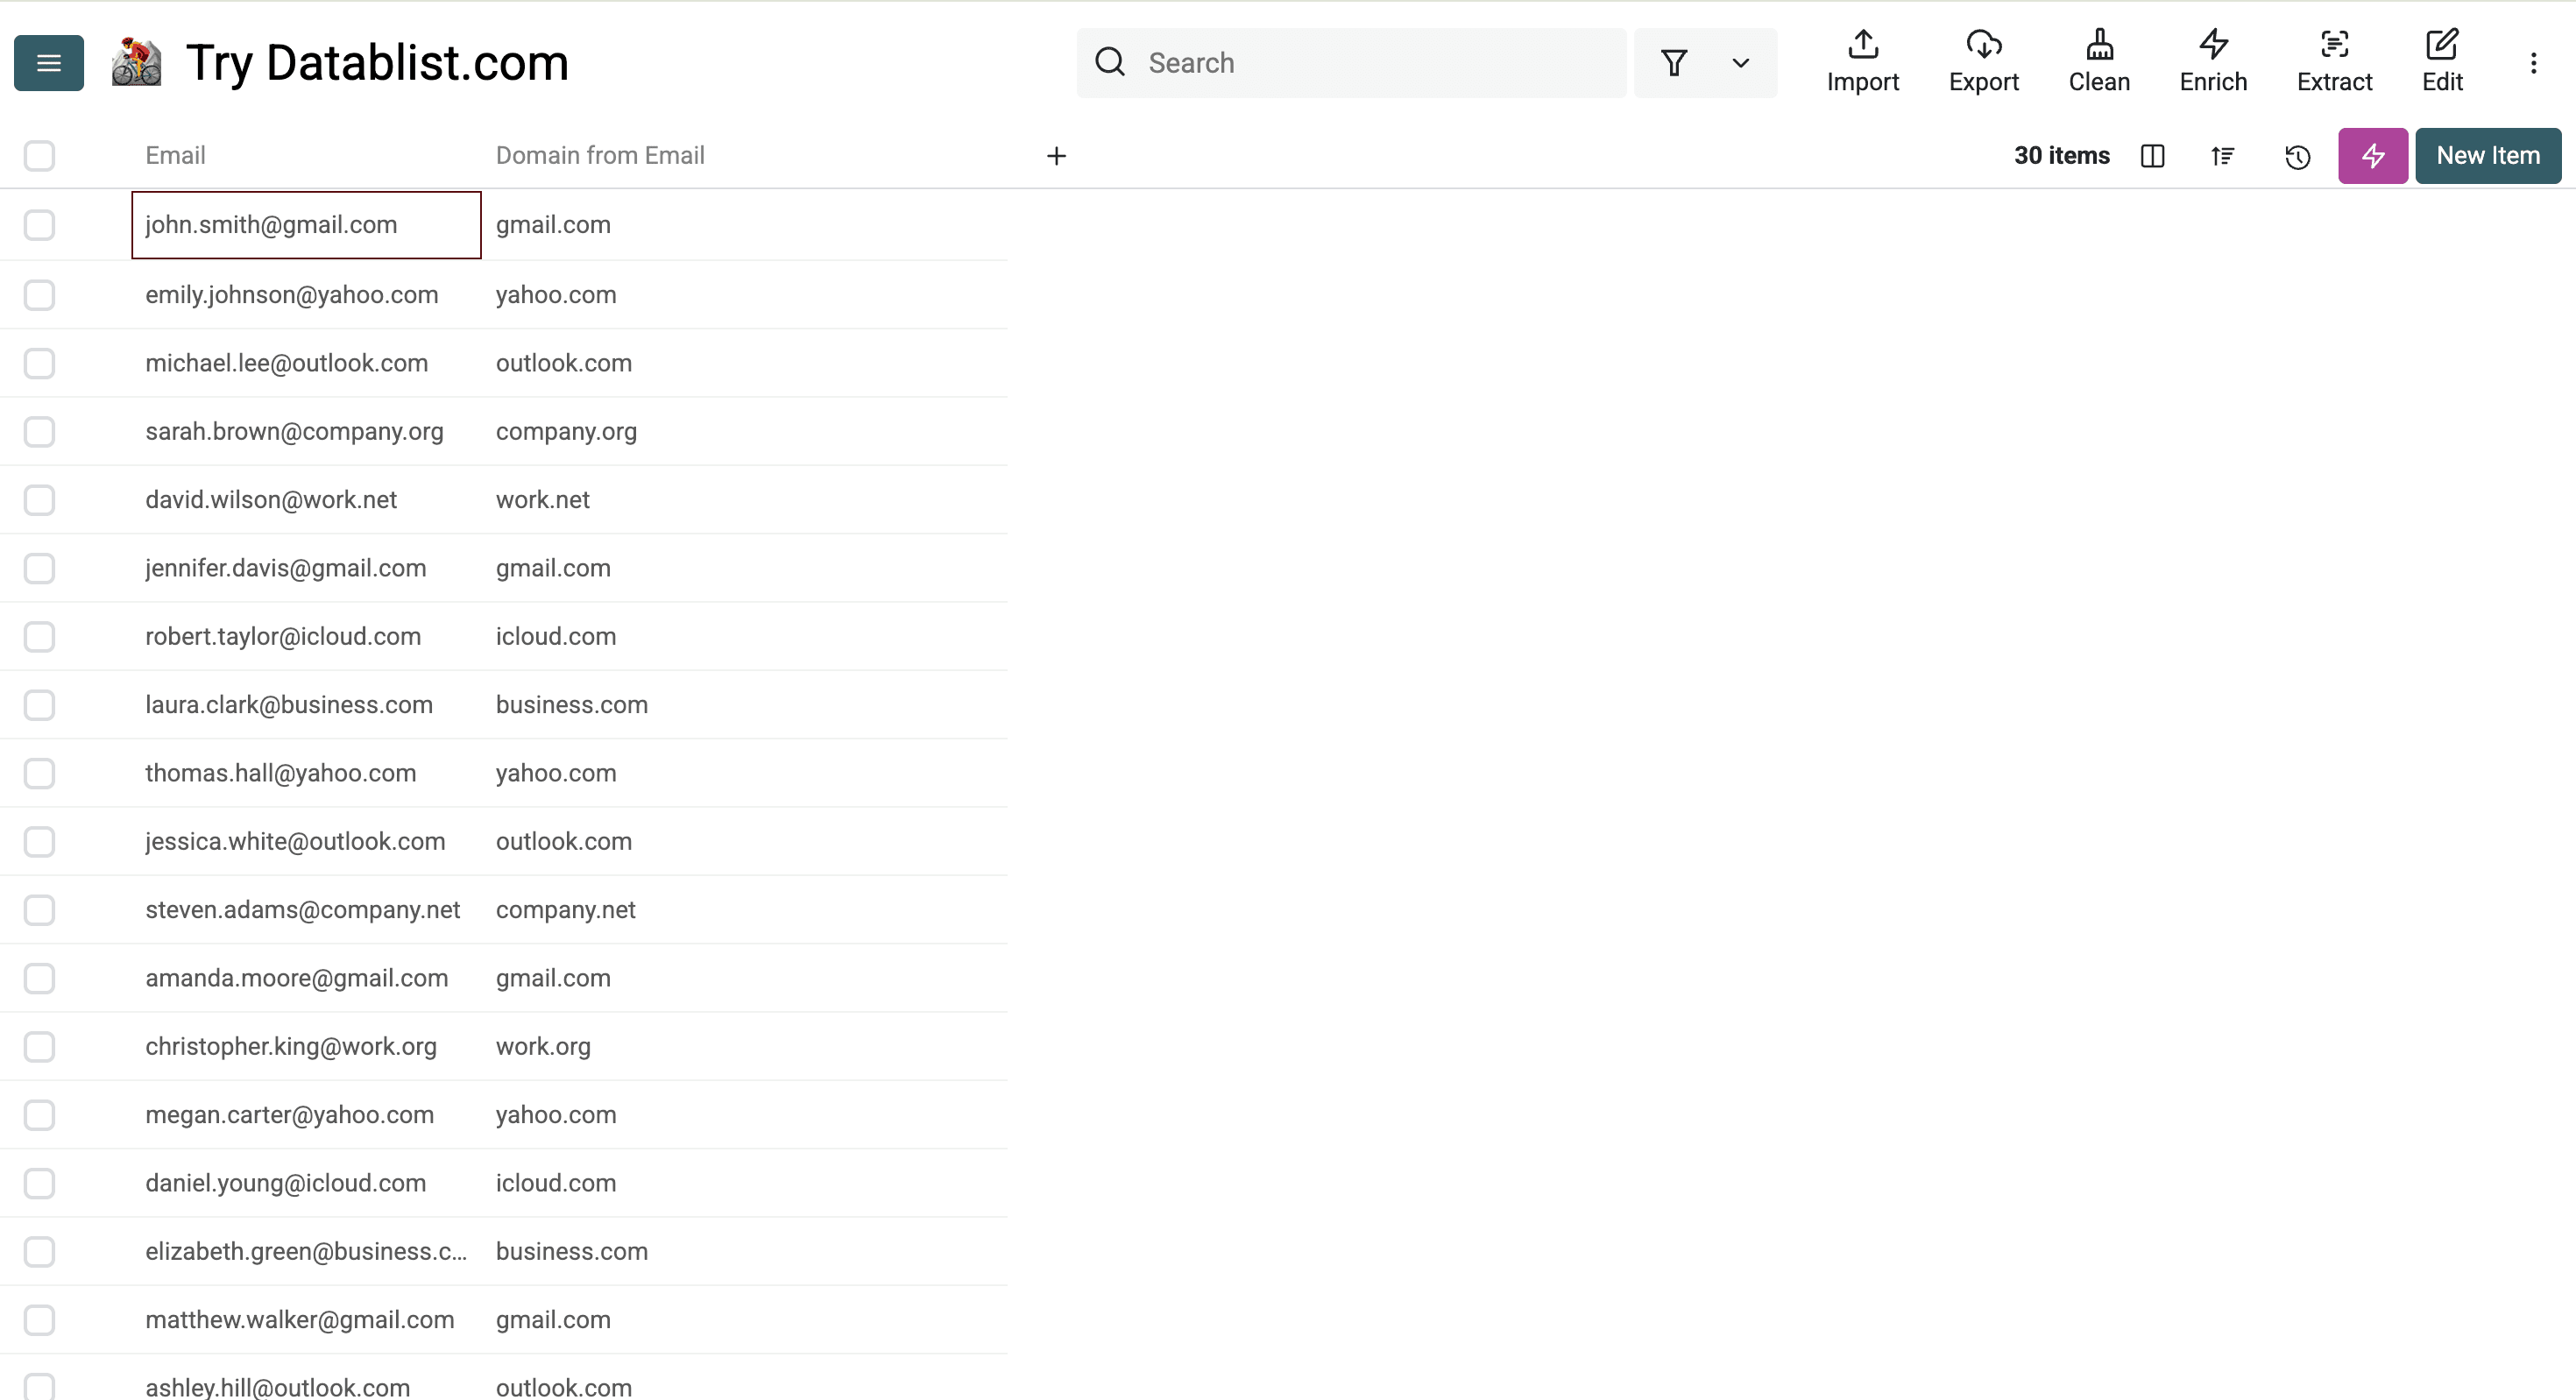Screen dimensions: 2576x1400
Task: Launch the Enrich feature
Action: 2212,62
